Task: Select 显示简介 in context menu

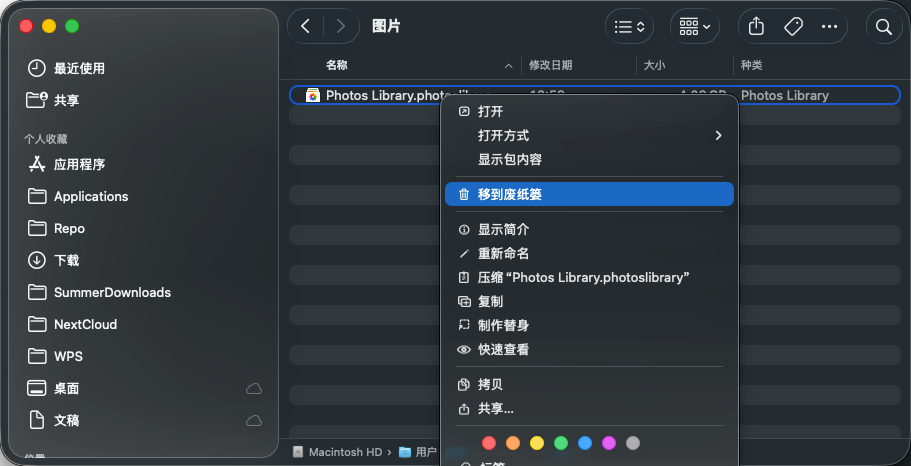Action: pyautogui.click(x=503, y=229)
